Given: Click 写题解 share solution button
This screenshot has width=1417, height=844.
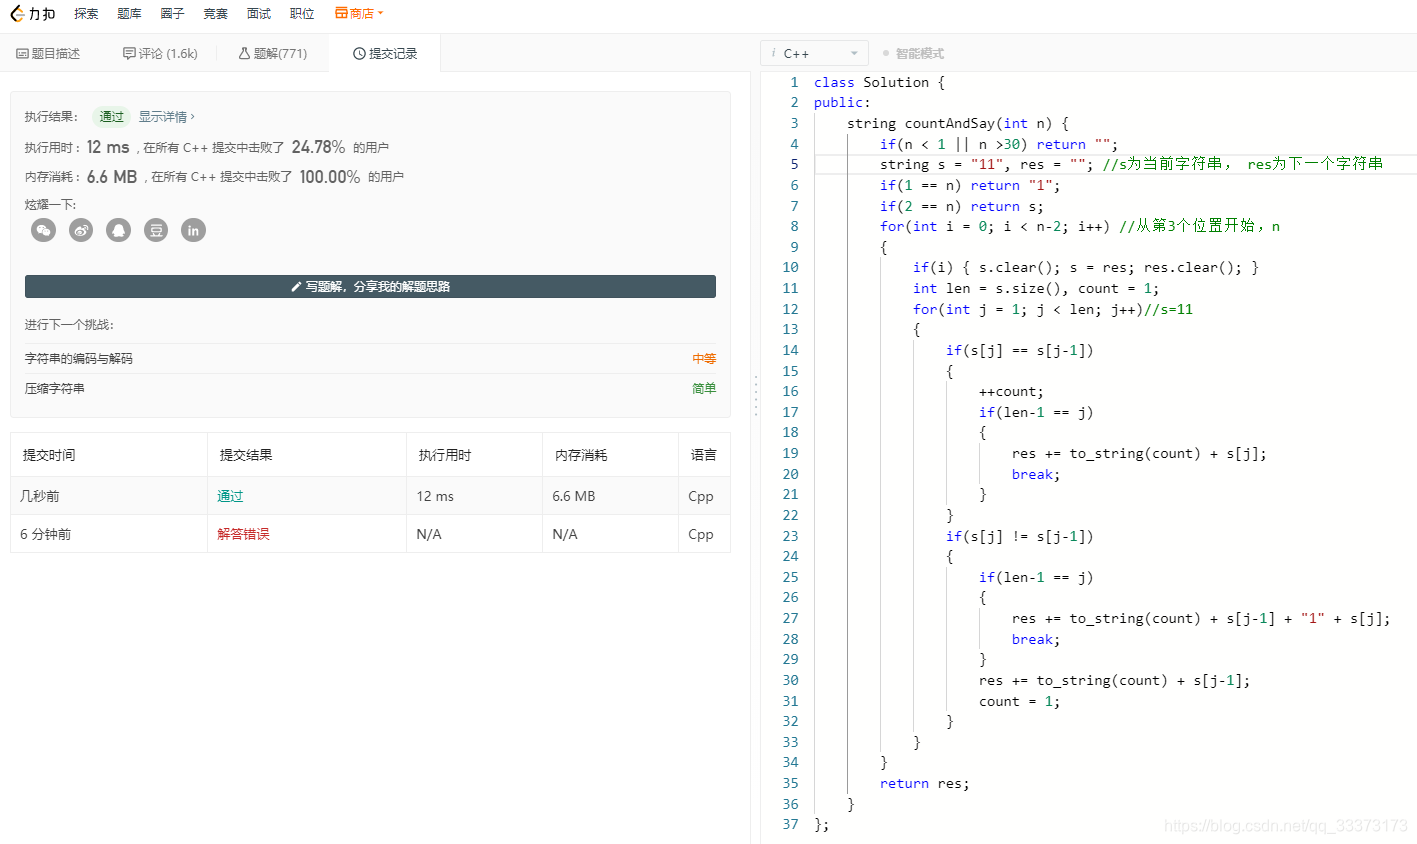Looking at the screenshot, I should pyautogui.click(x=370, y=286).
